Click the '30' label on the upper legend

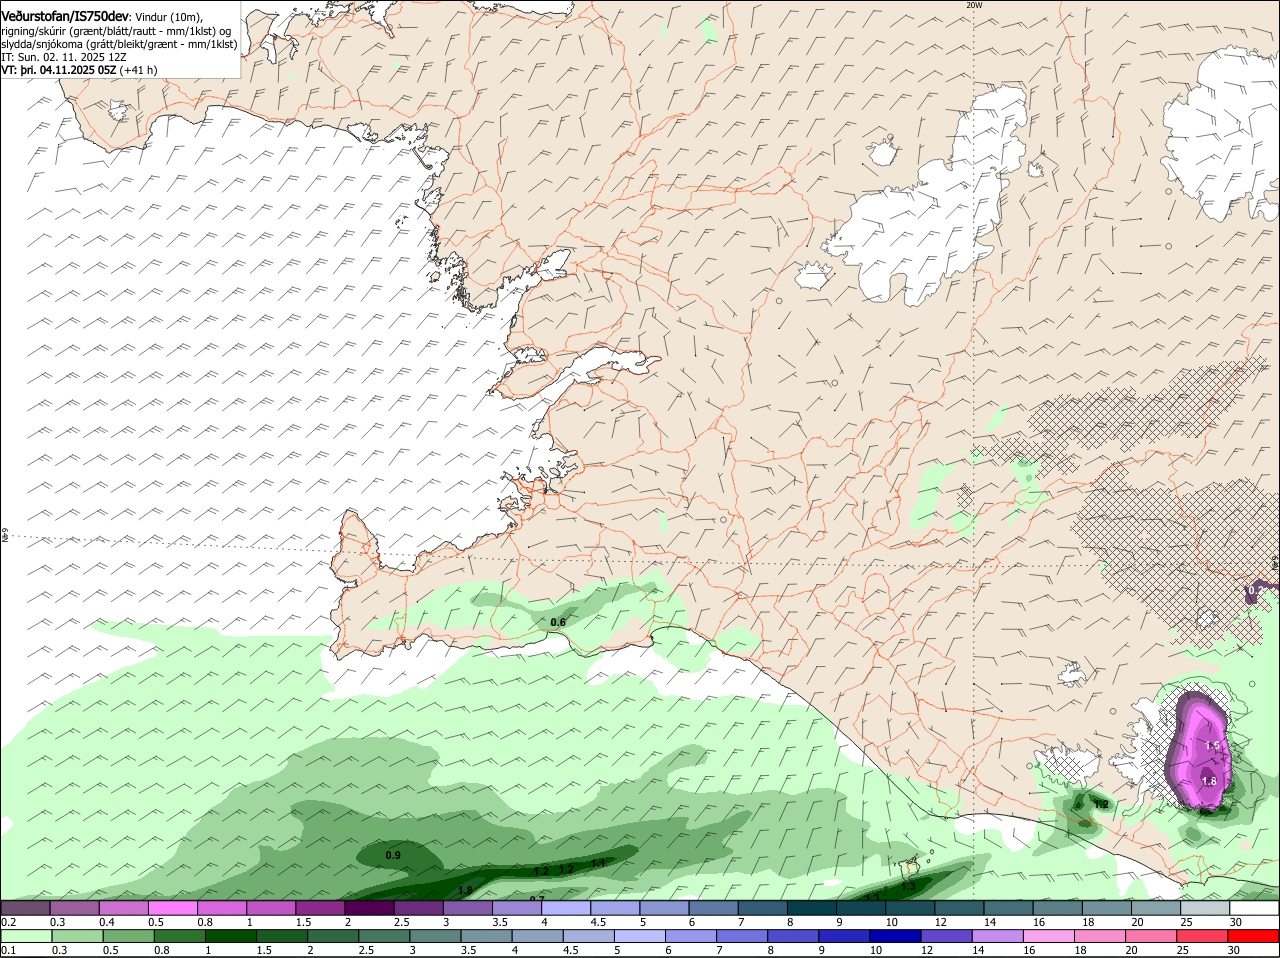(x=1235, y=922)
